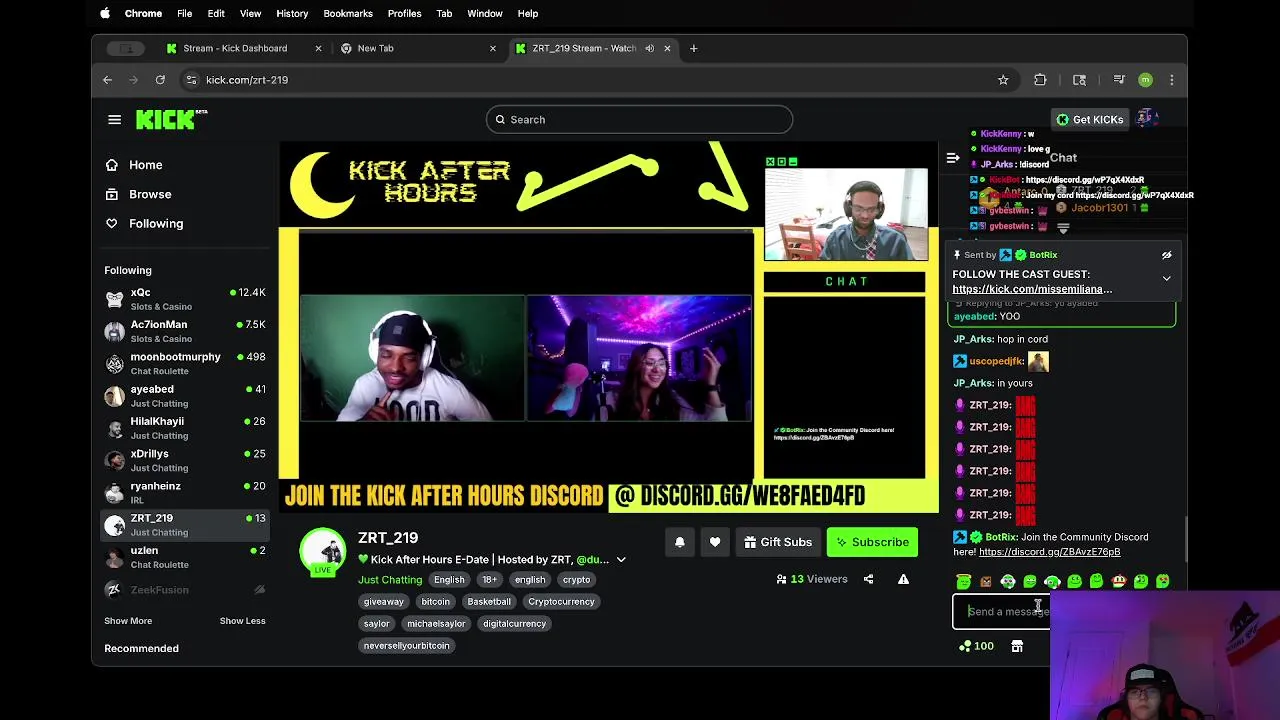The height and width of the screenshot is (720, 1280).
Task: Open xDrillys channel in Following list
Action: 185,460
